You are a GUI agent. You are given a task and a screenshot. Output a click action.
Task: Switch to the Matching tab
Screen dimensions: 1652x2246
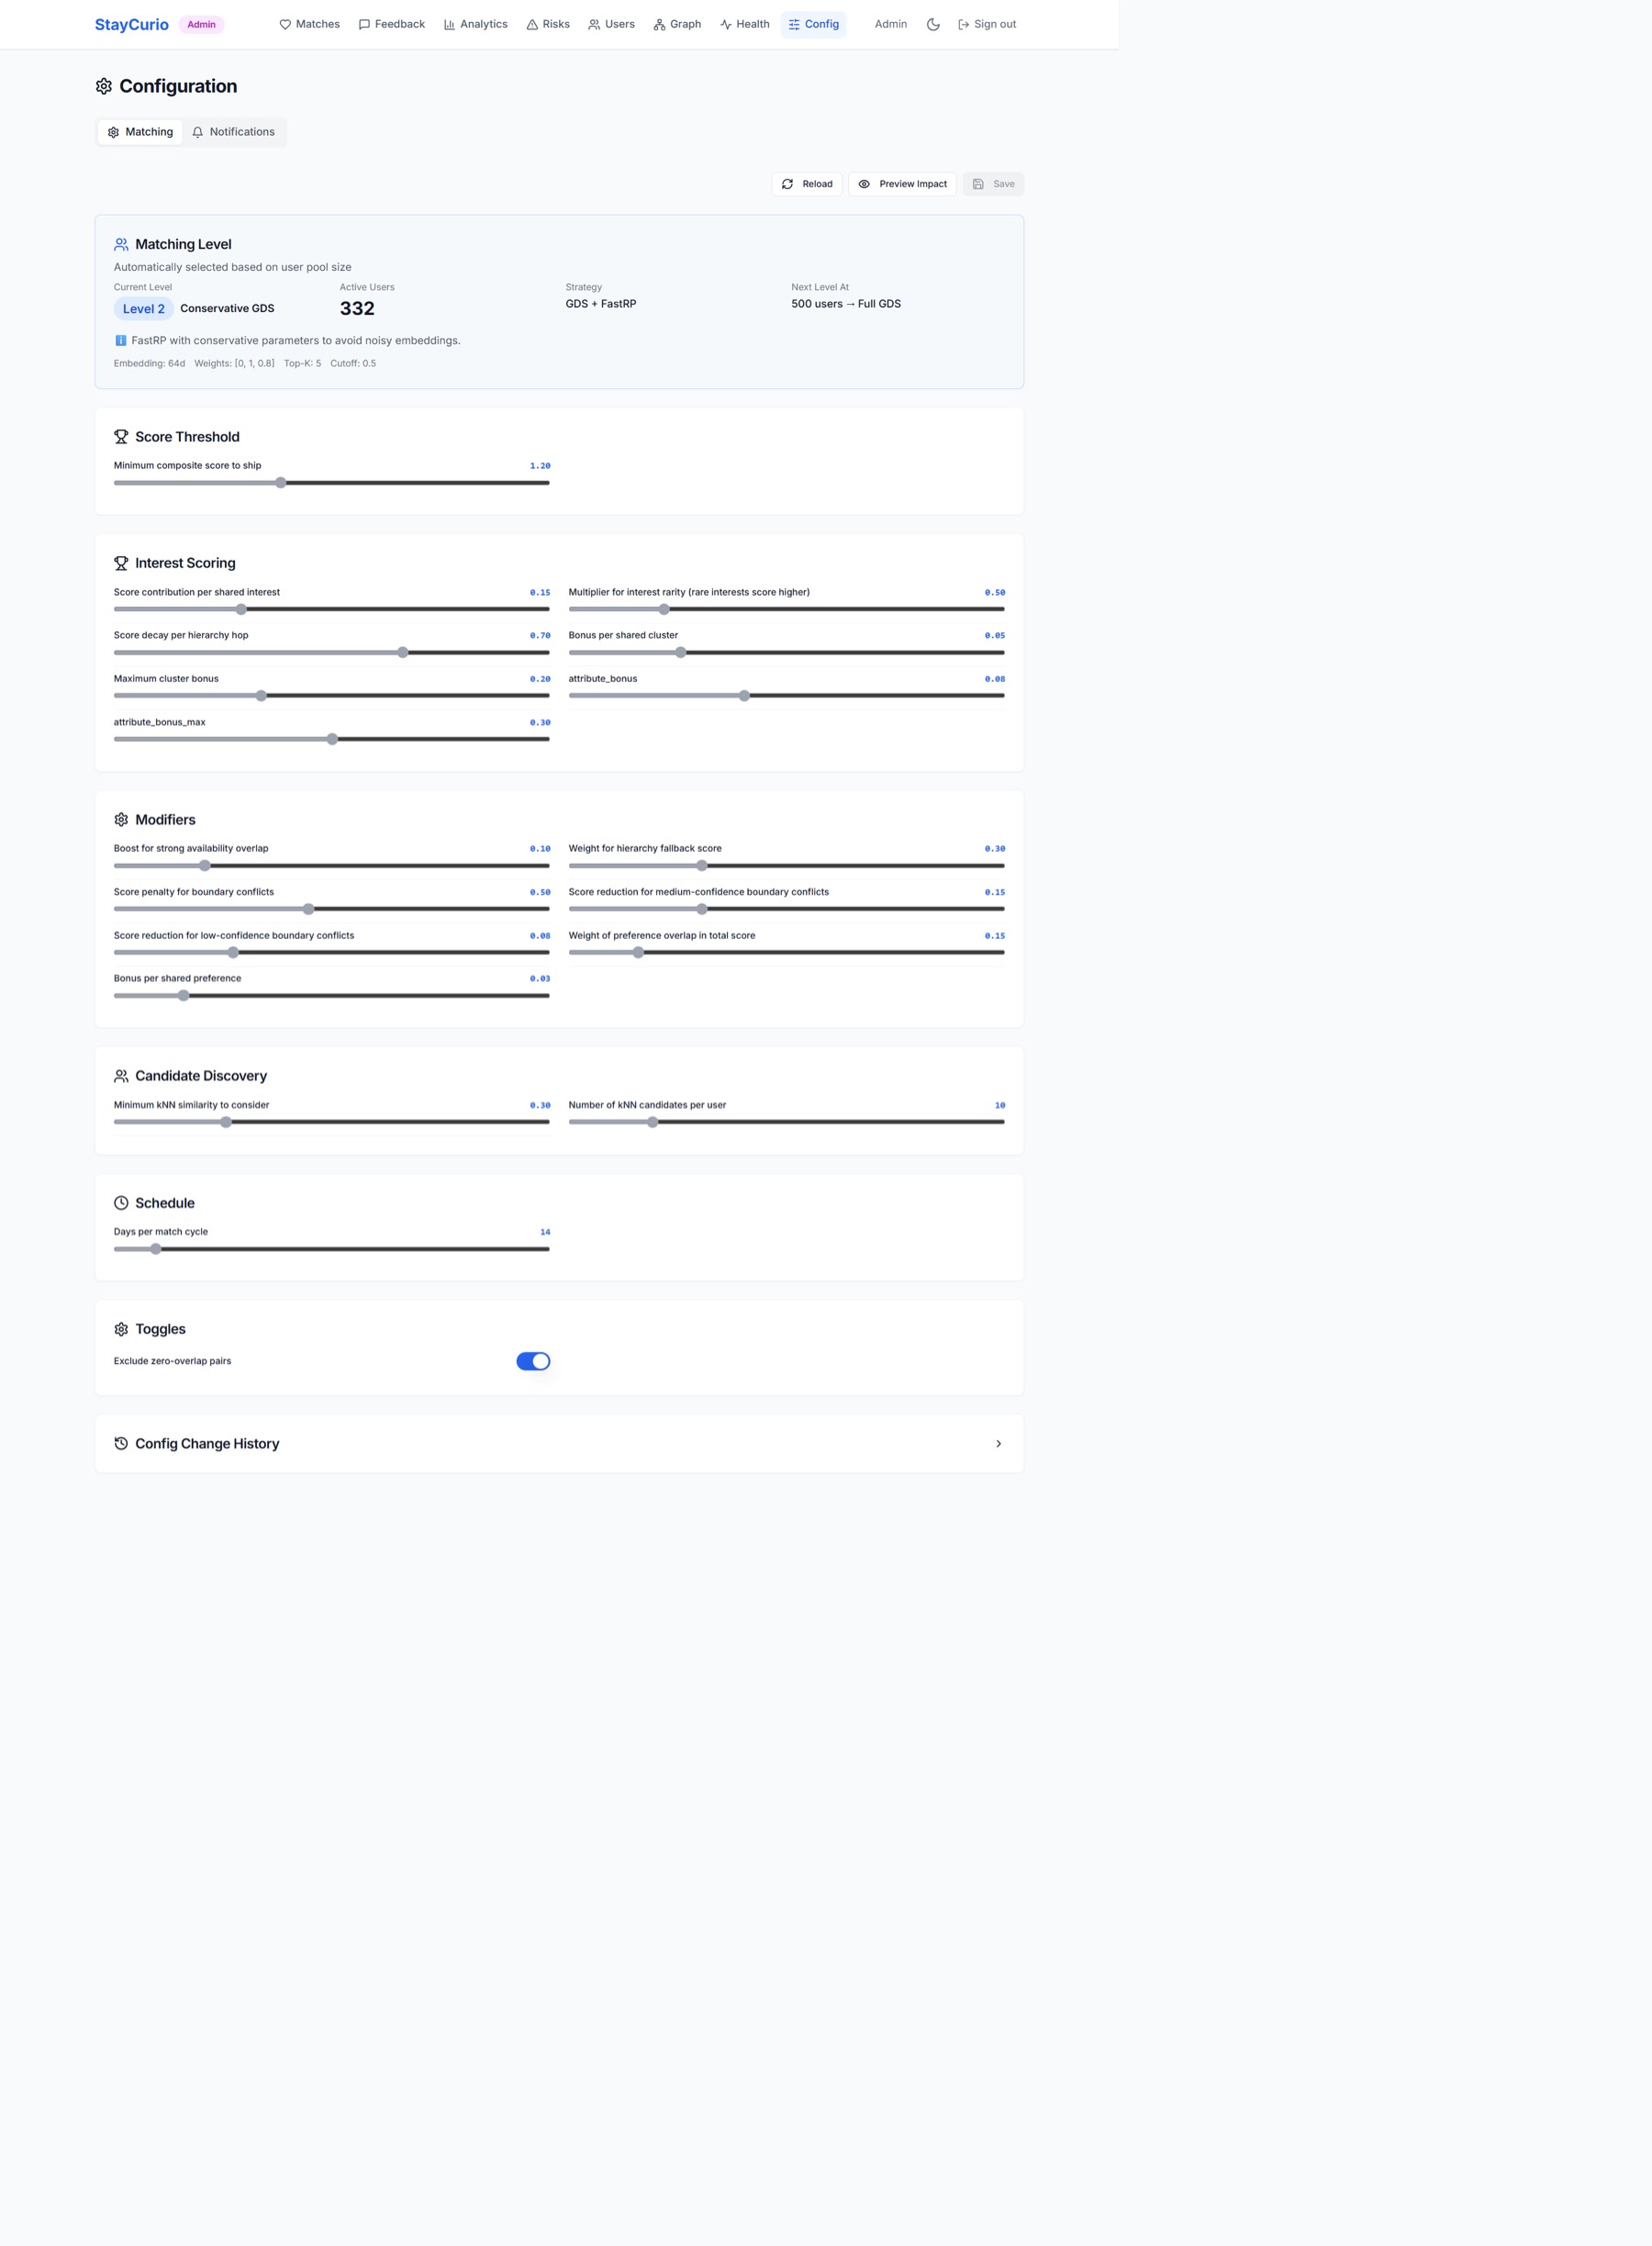click(x=140, y=132)
